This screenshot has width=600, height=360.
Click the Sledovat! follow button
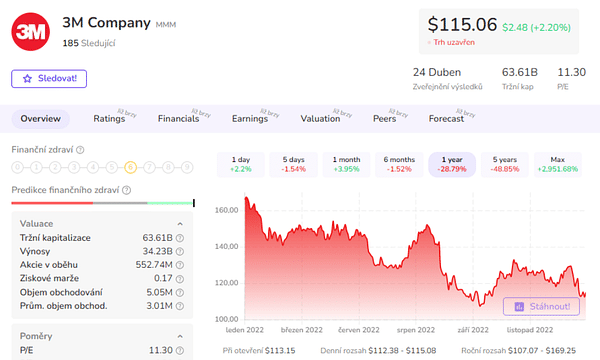pyautogui.click(x=49, y=79)
